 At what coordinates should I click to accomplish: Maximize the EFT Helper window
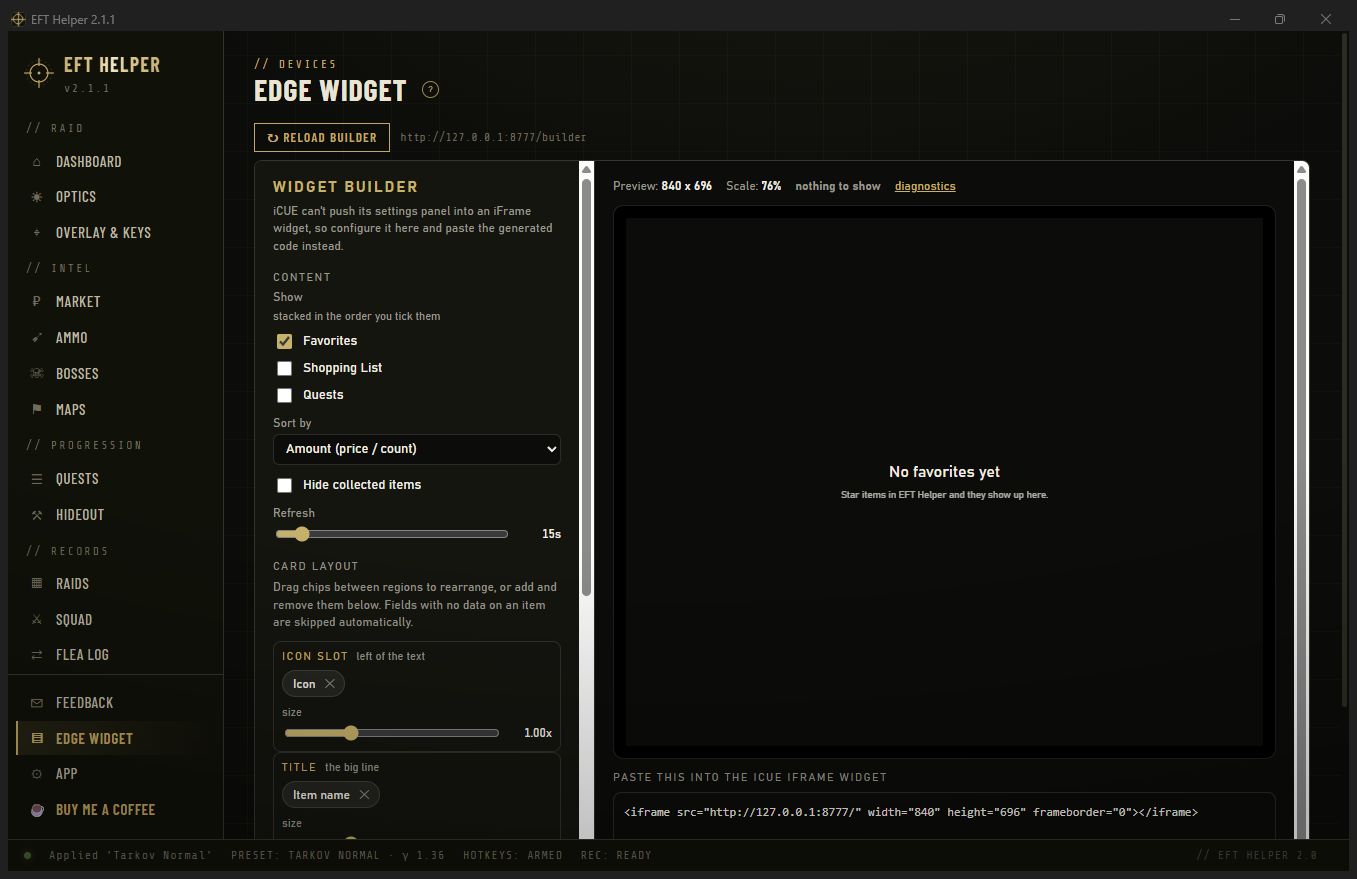coord(1280,20)
